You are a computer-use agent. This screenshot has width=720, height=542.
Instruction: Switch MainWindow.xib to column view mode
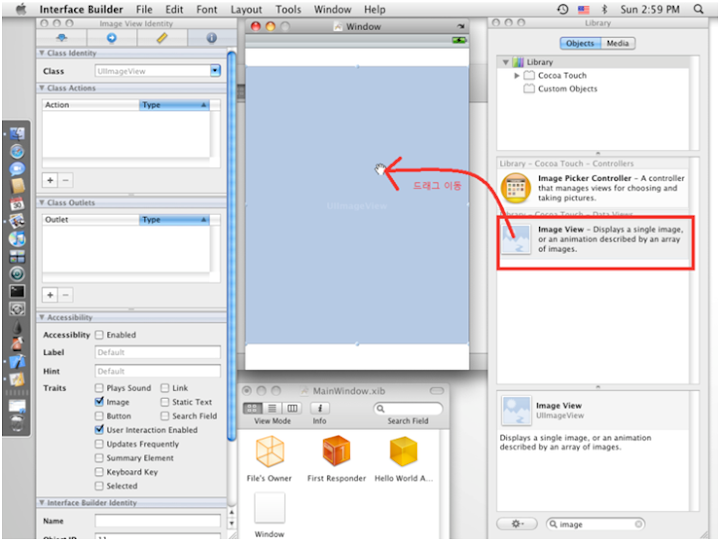(292, 408)
